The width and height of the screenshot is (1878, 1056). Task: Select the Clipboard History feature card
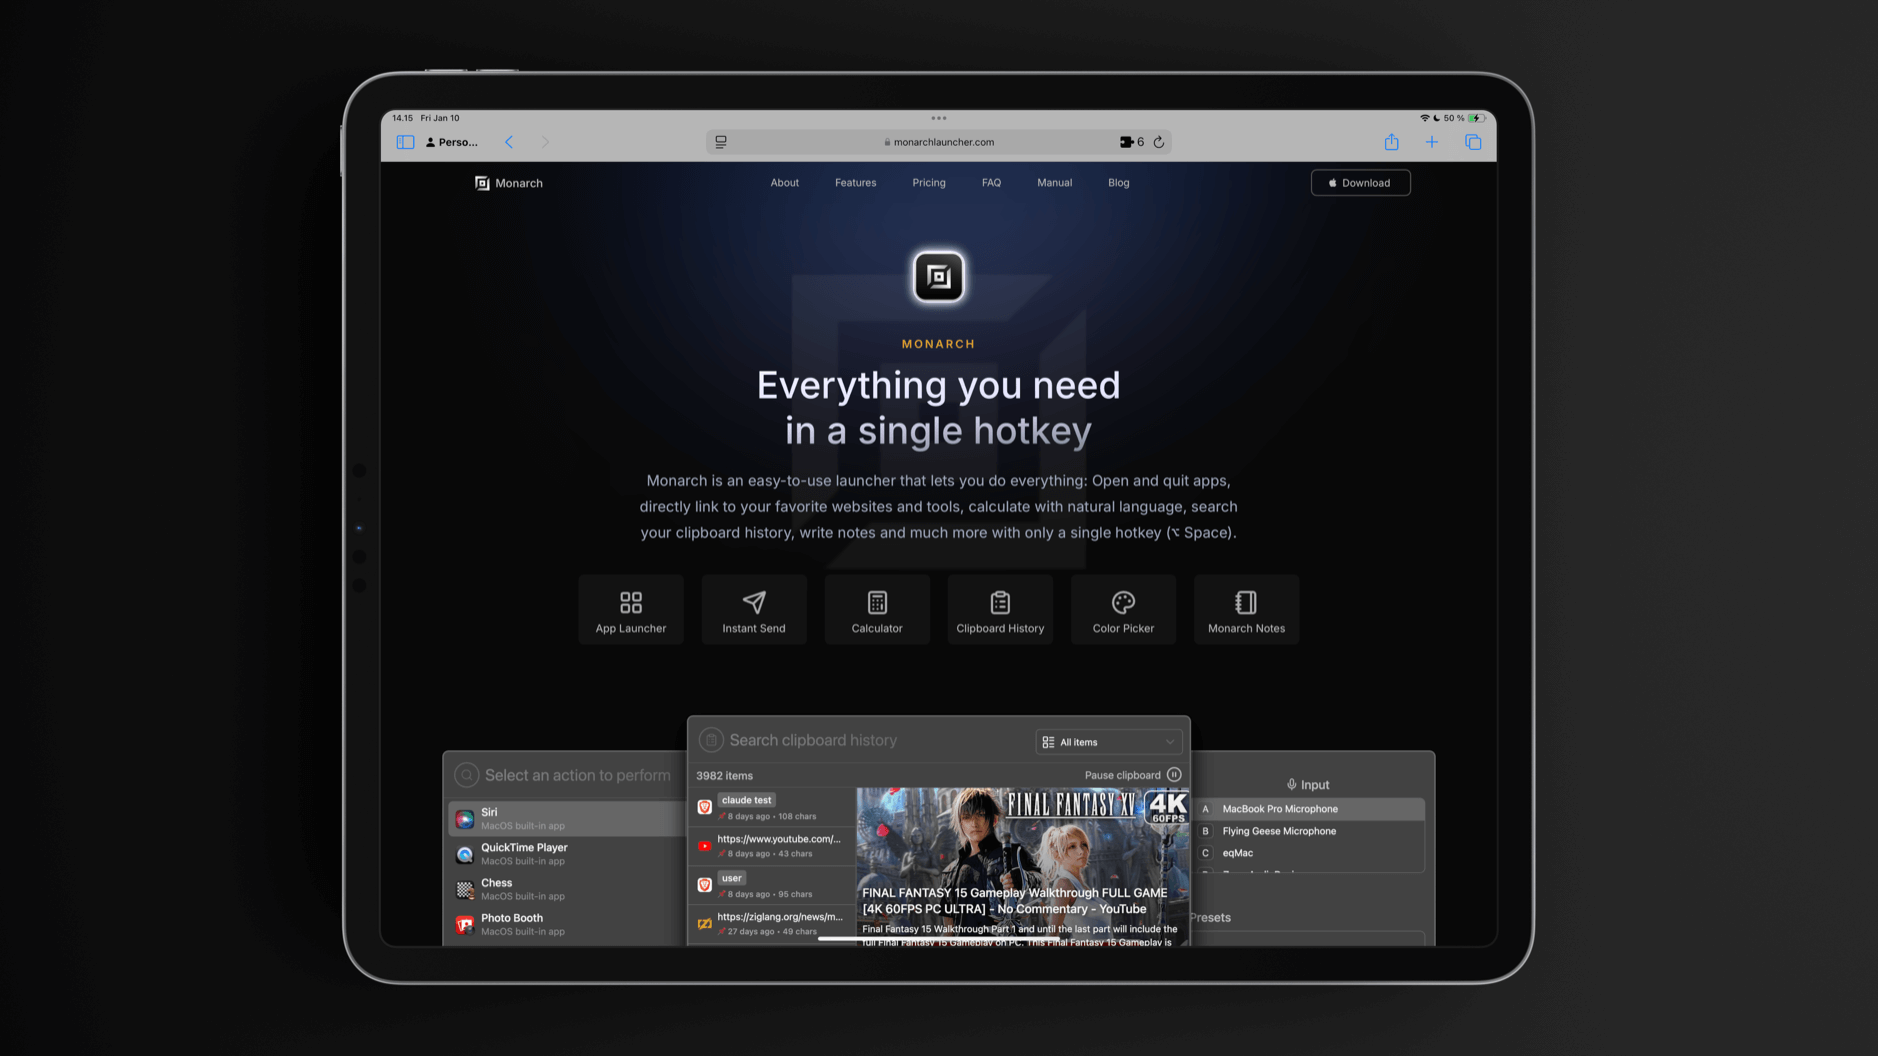pyautogui.click(x=1000, y=610)
